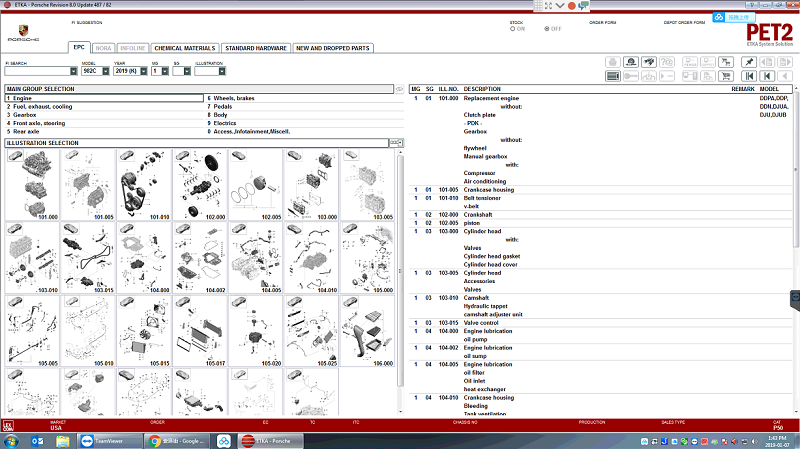Viewport: 800px width, 449px height.
Task: Open illustration thumbnail 102-000 crankshaft
Action: coord(200,185)
